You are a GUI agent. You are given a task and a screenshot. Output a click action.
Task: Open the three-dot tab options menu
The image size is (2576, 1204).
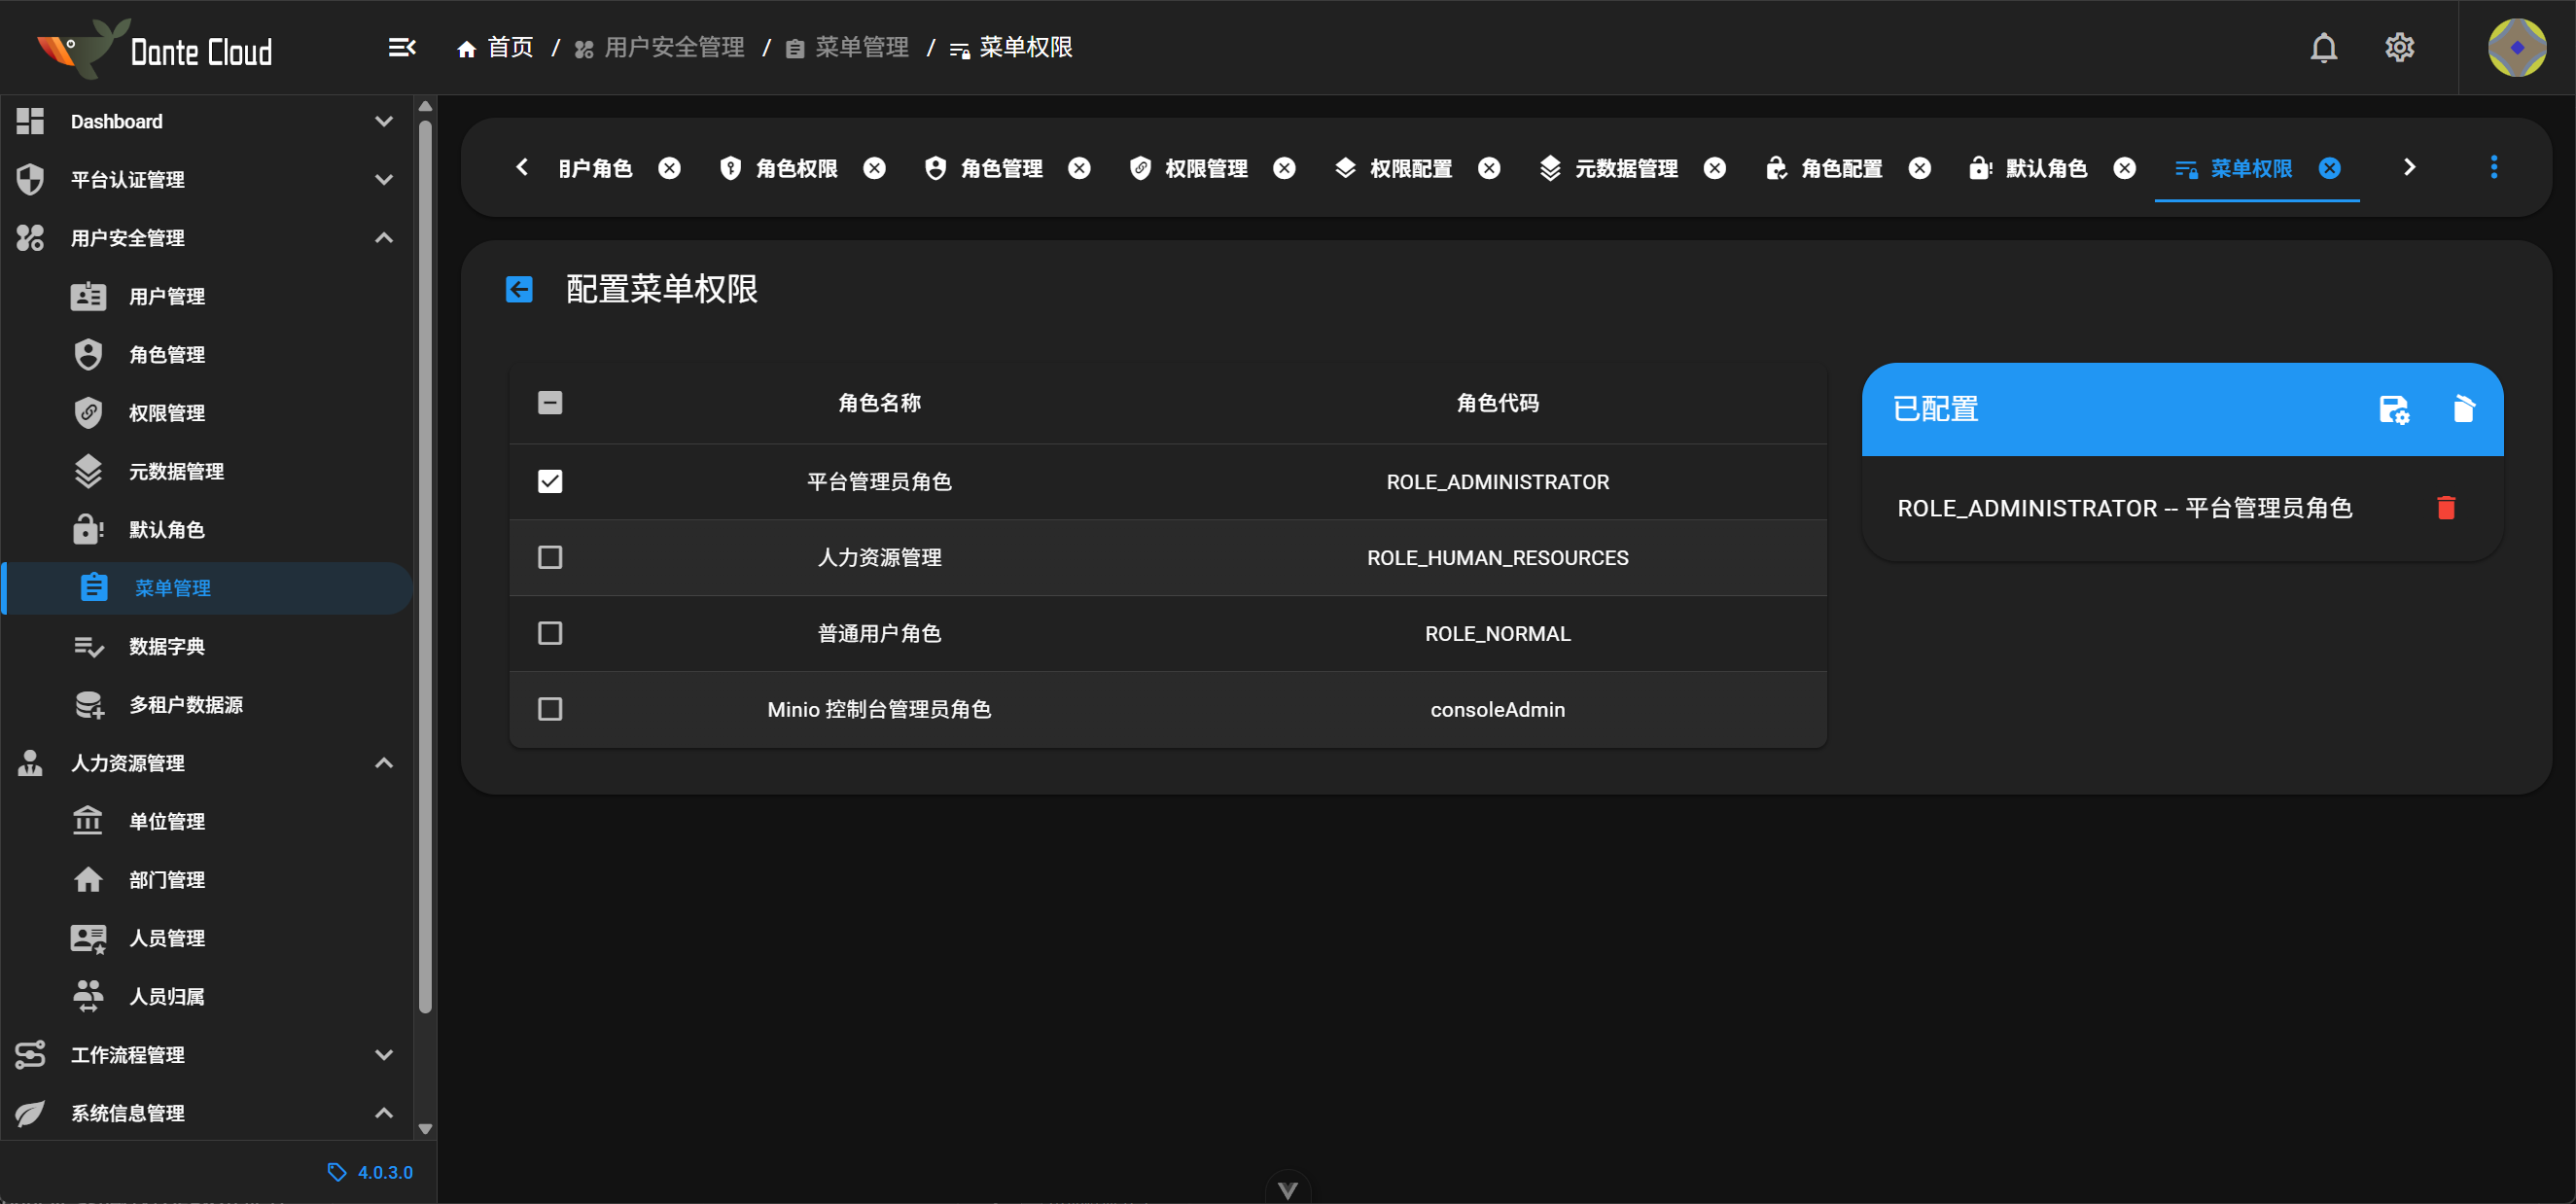pyautogui.click(x=2494, y=167)
